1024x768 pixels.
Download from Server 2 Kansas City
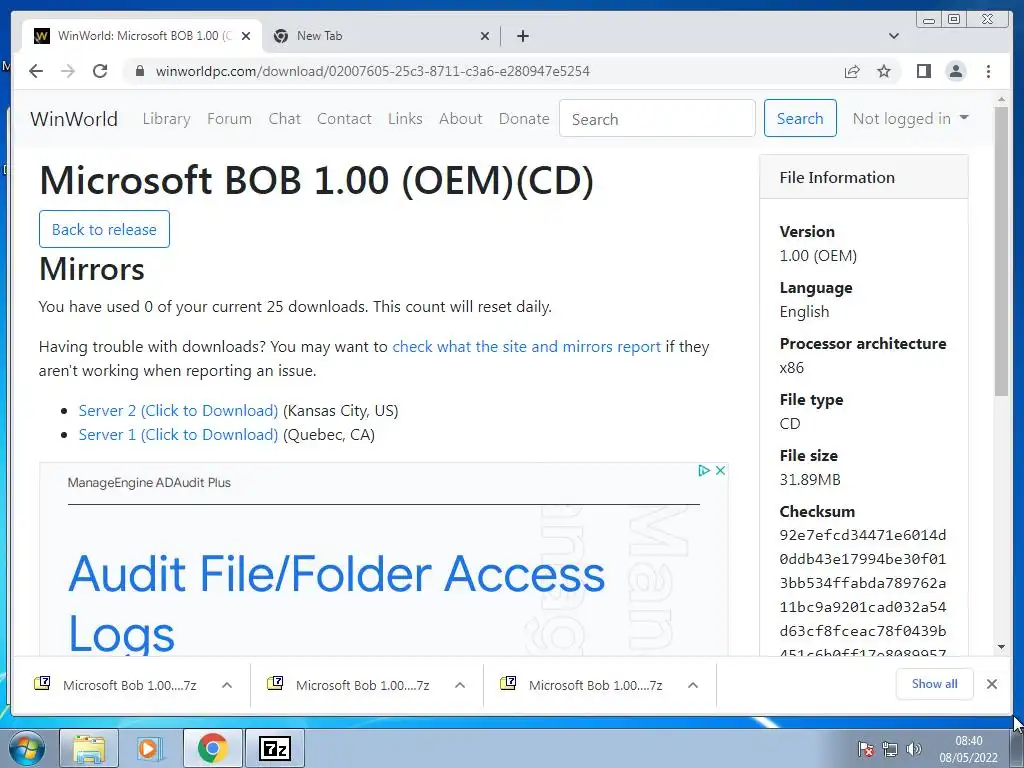tap(178, 411)
